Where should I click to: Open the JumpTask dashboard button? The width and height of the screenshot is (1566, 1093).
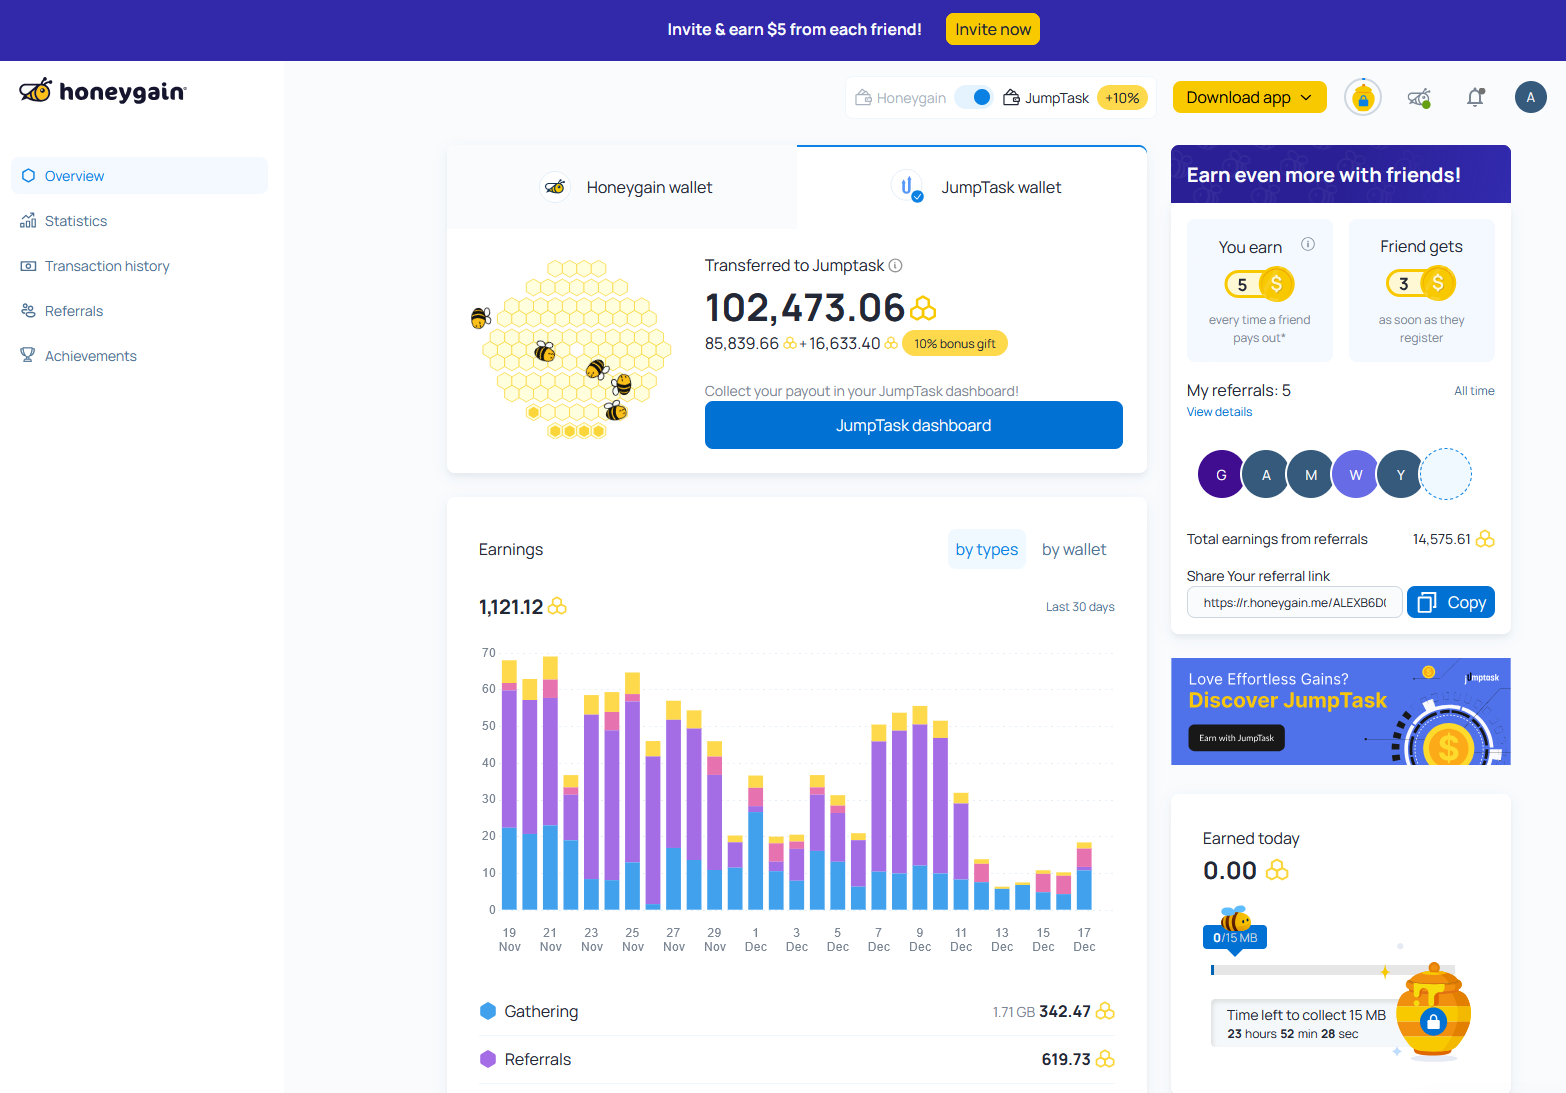coord(913,425)
